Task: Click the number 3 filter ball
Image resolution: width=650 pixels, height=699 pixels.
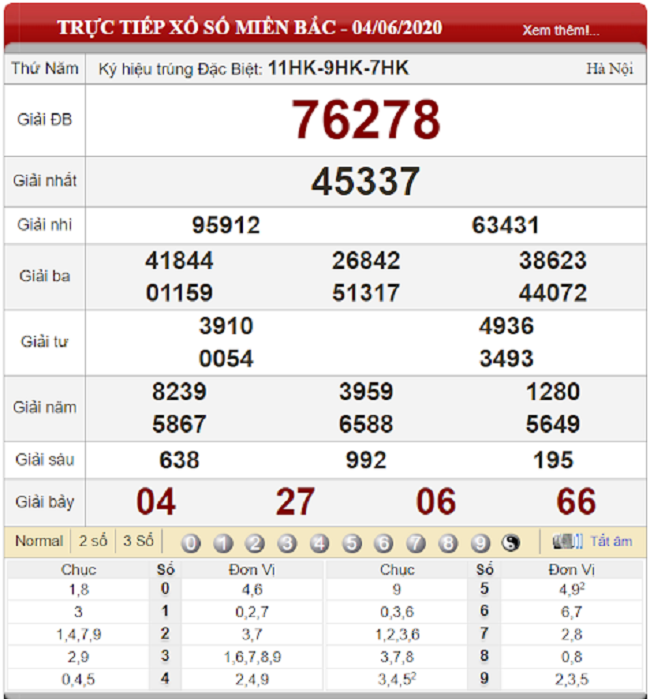Action: pyautogui.click(x=287, y=543)
